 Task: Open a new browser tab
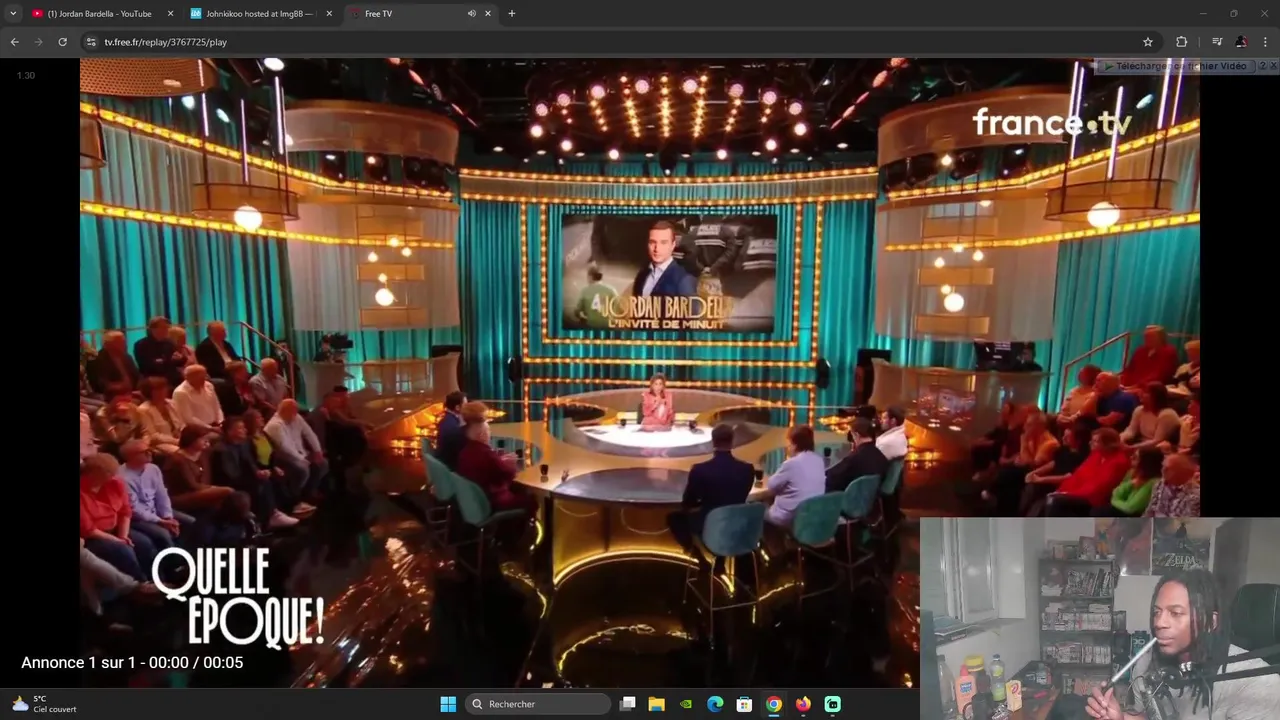click(x=512, y=14)
